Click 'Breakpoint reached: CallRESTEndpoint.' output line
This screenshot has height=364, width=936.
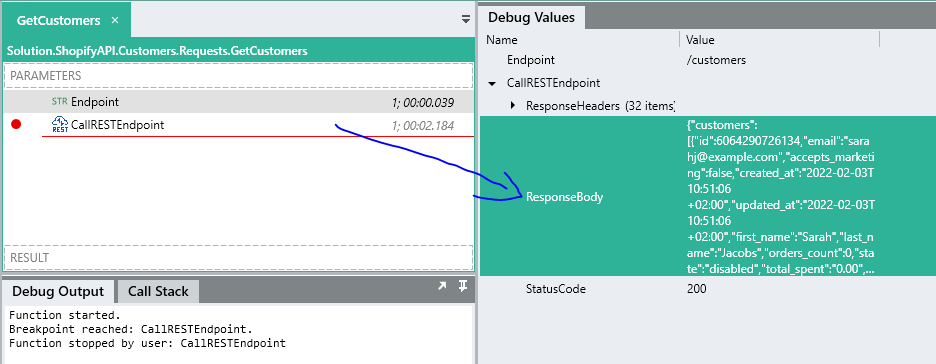pyautogui.click(x=131, y=329)
